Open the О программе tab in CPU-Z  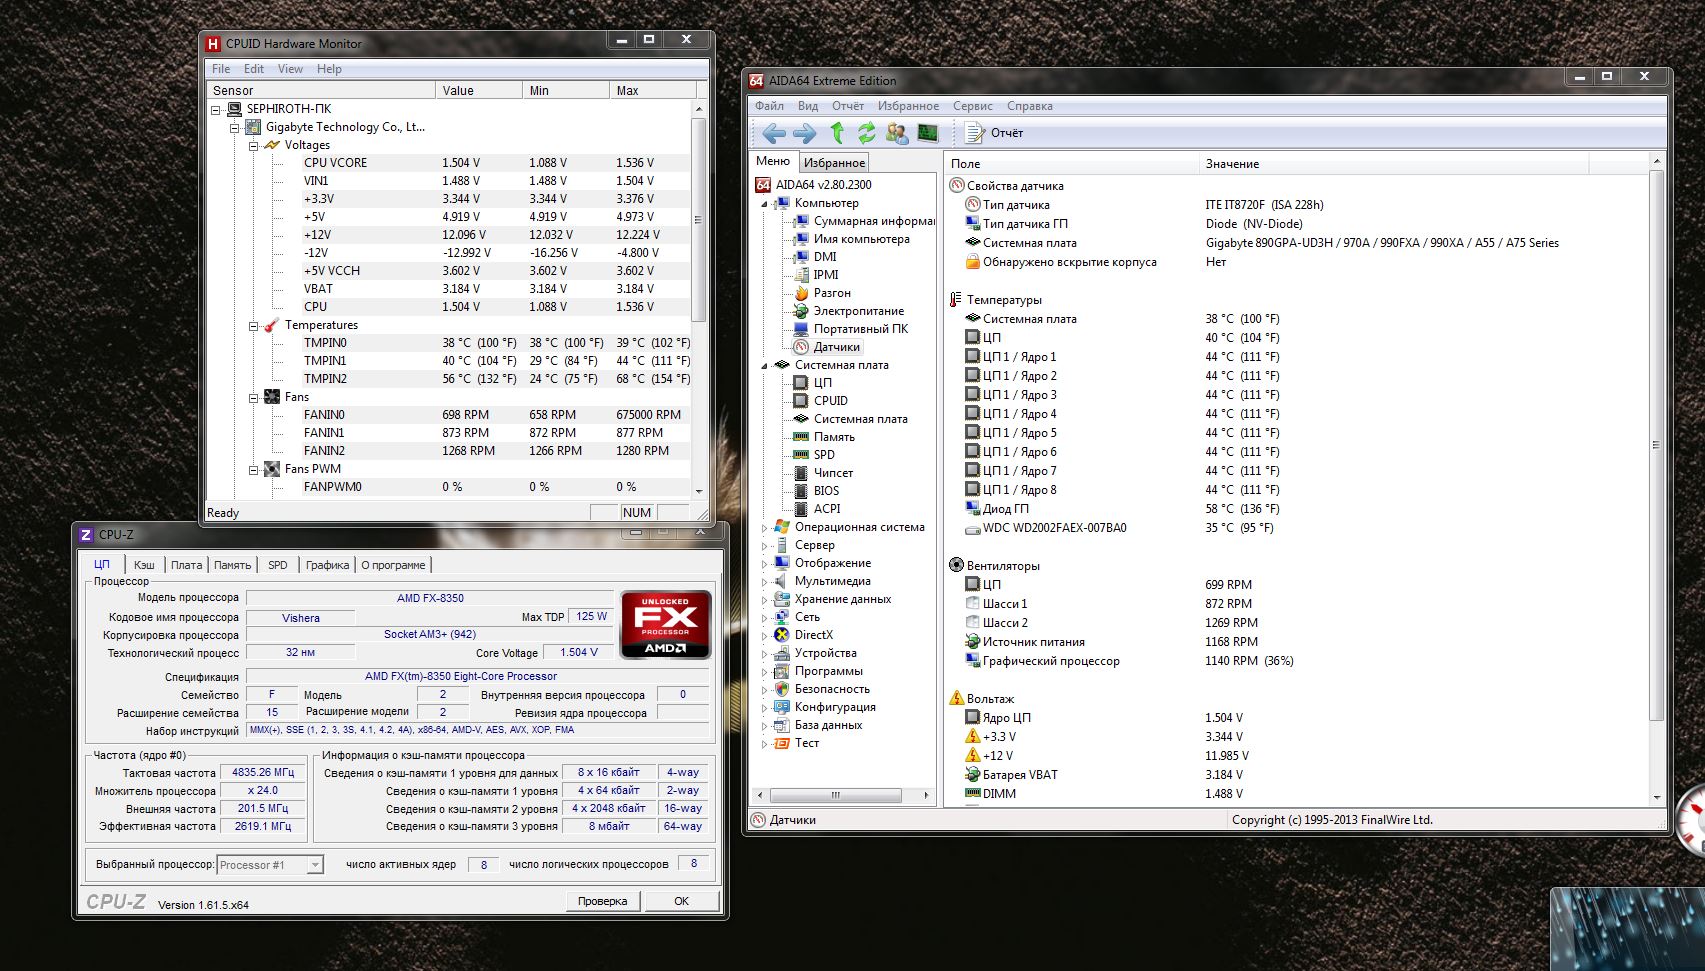(393, 565)
